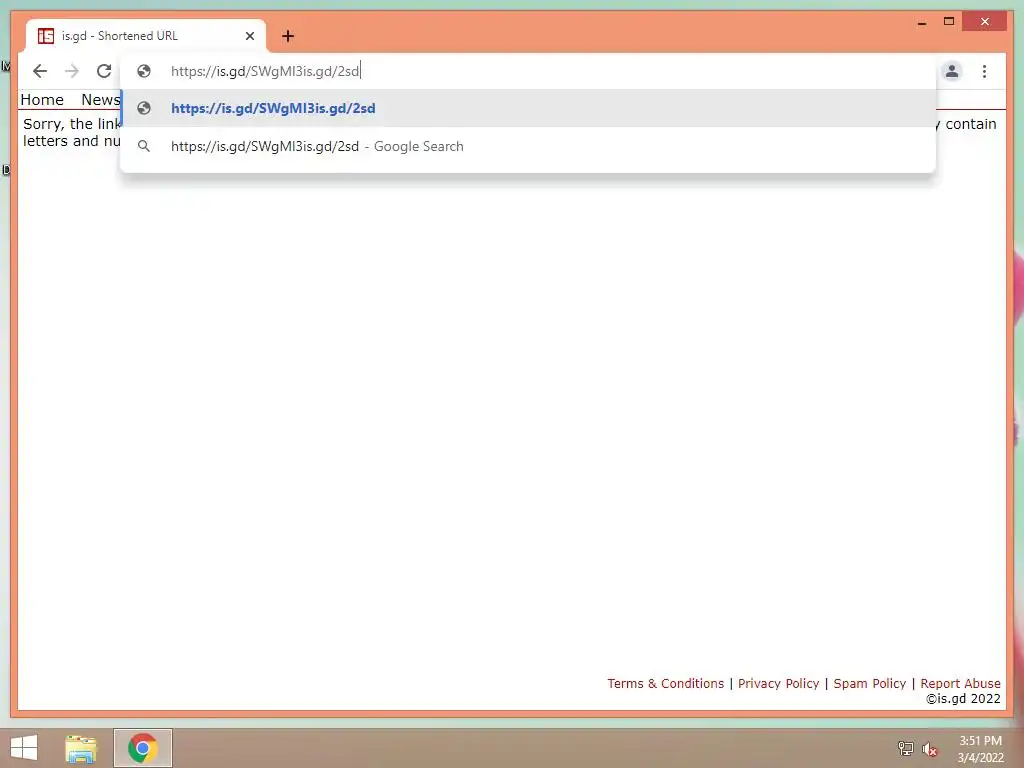The image size is (1024, 768).
Task: Click the Chrome icon in the taskbar
Action: point(143,748)
